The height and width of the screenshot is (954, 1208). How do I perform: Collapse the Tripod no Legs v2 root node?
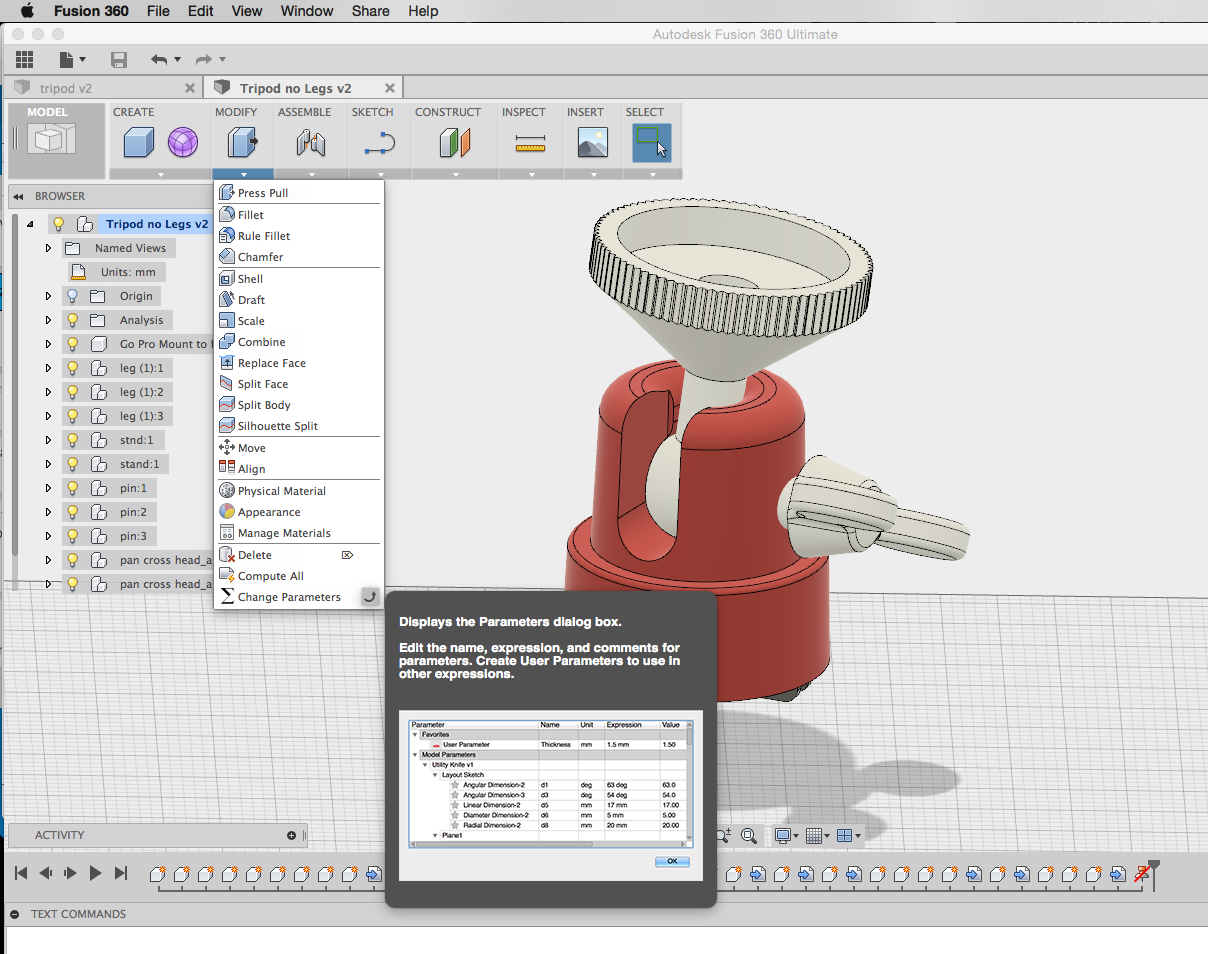pyautogui.click(x=30, y=224)
